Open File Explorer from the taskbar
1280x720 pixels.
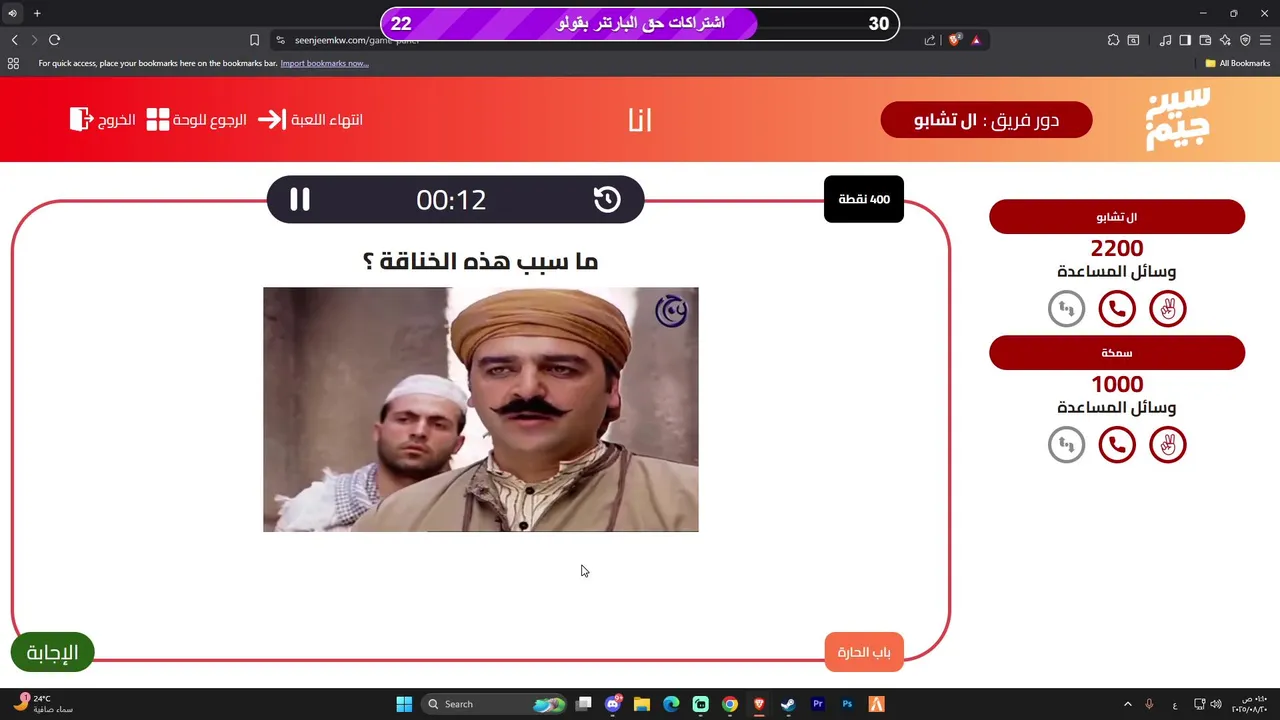(x=642, y=704)
